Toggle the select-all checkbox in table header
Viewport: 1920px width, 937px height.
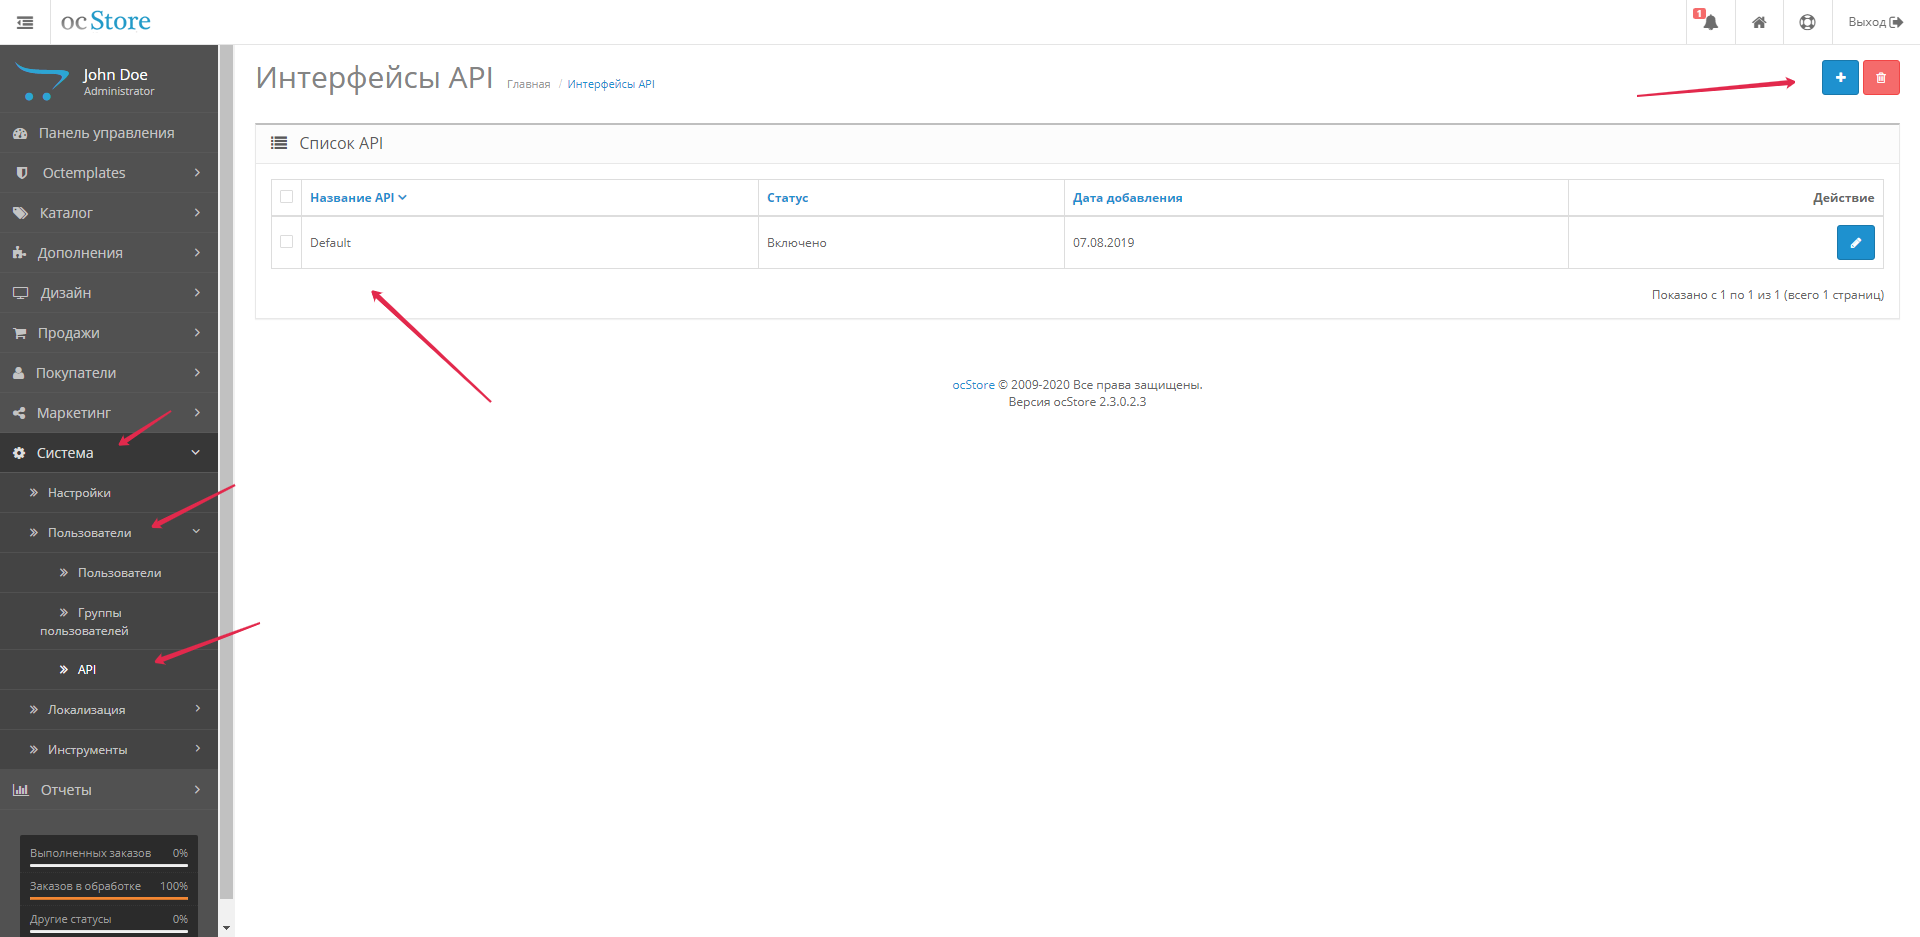click(287, 197)
